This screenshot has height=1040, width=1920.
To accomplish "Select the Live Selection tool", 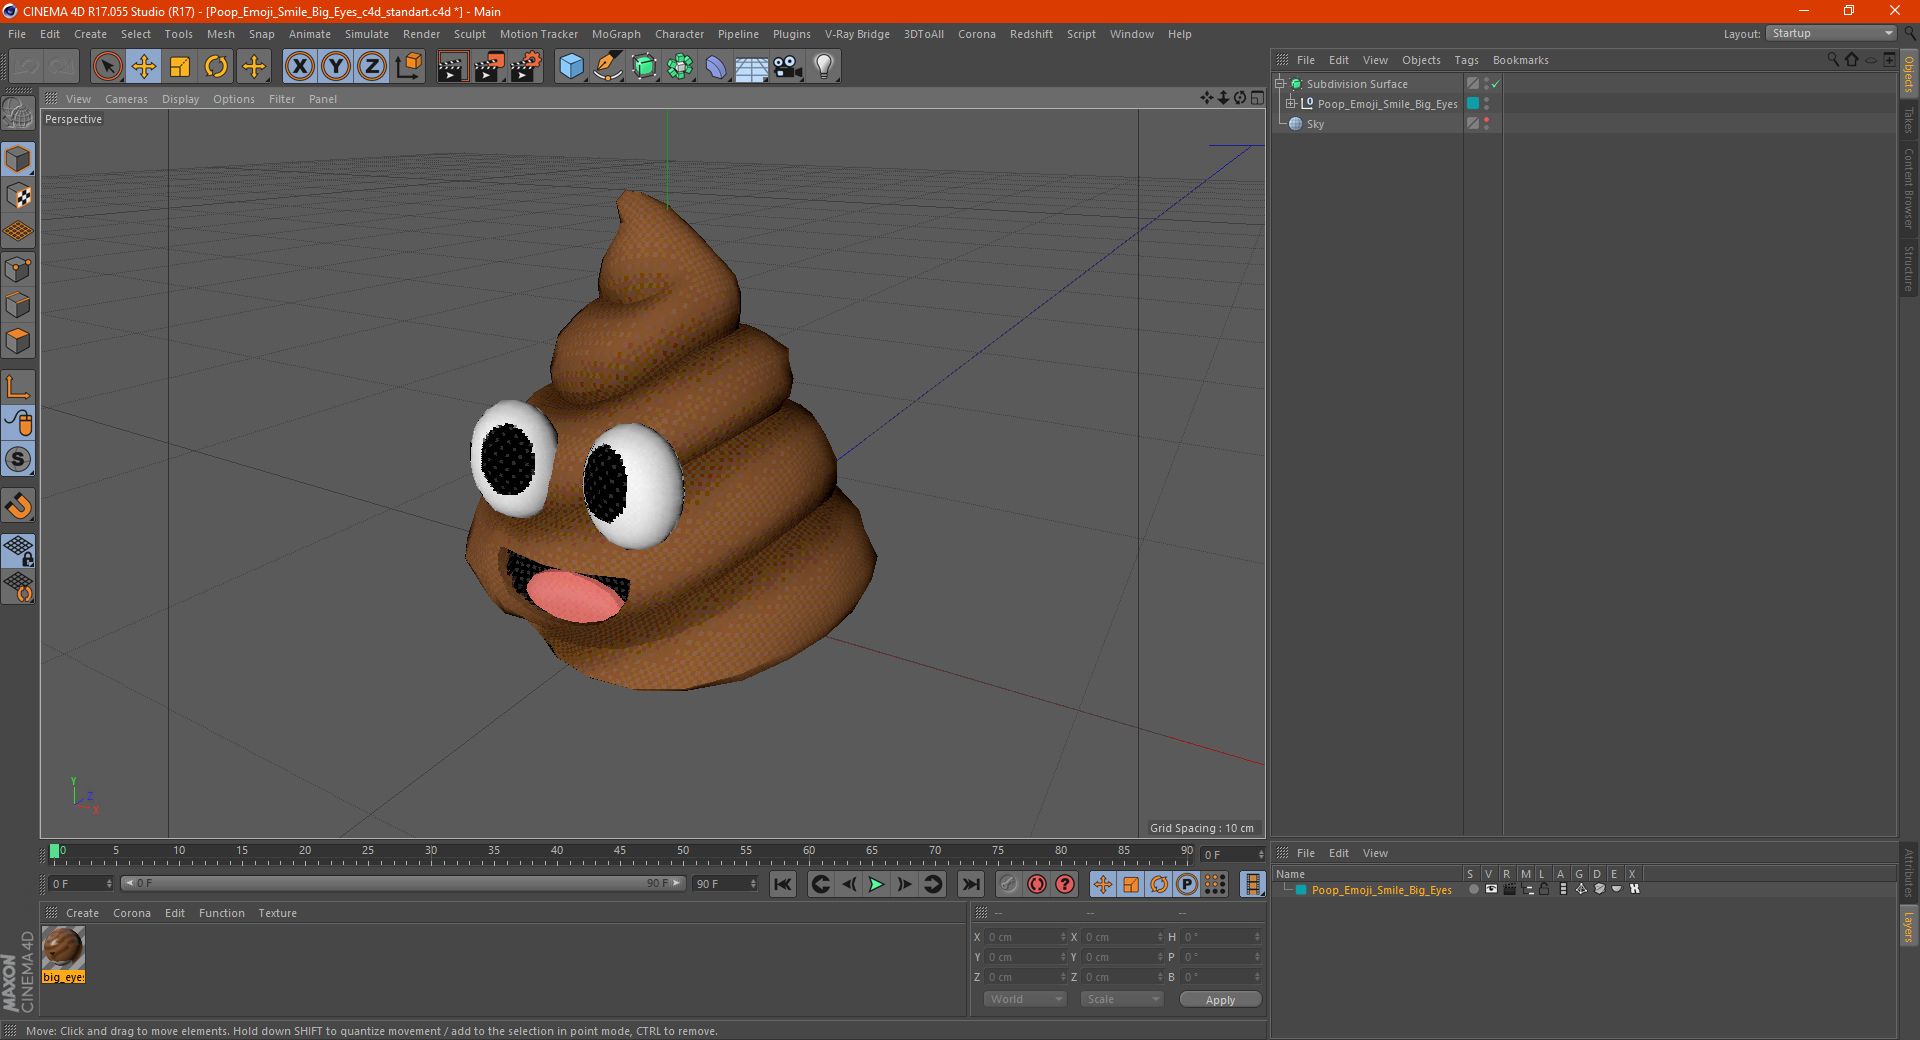I will pyautogui.click(x=107, y=67).
